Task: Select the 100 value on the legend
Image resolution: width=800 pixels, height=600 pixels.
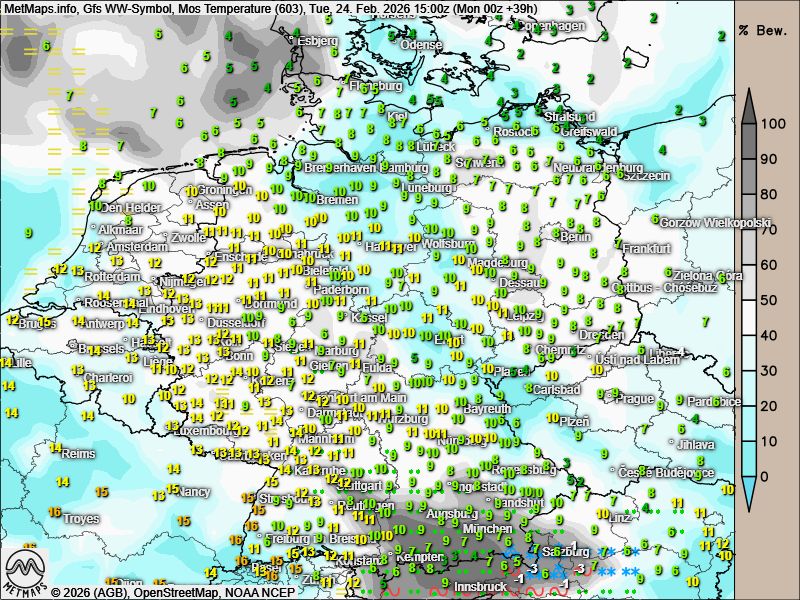Action: (x=770, y=125)
